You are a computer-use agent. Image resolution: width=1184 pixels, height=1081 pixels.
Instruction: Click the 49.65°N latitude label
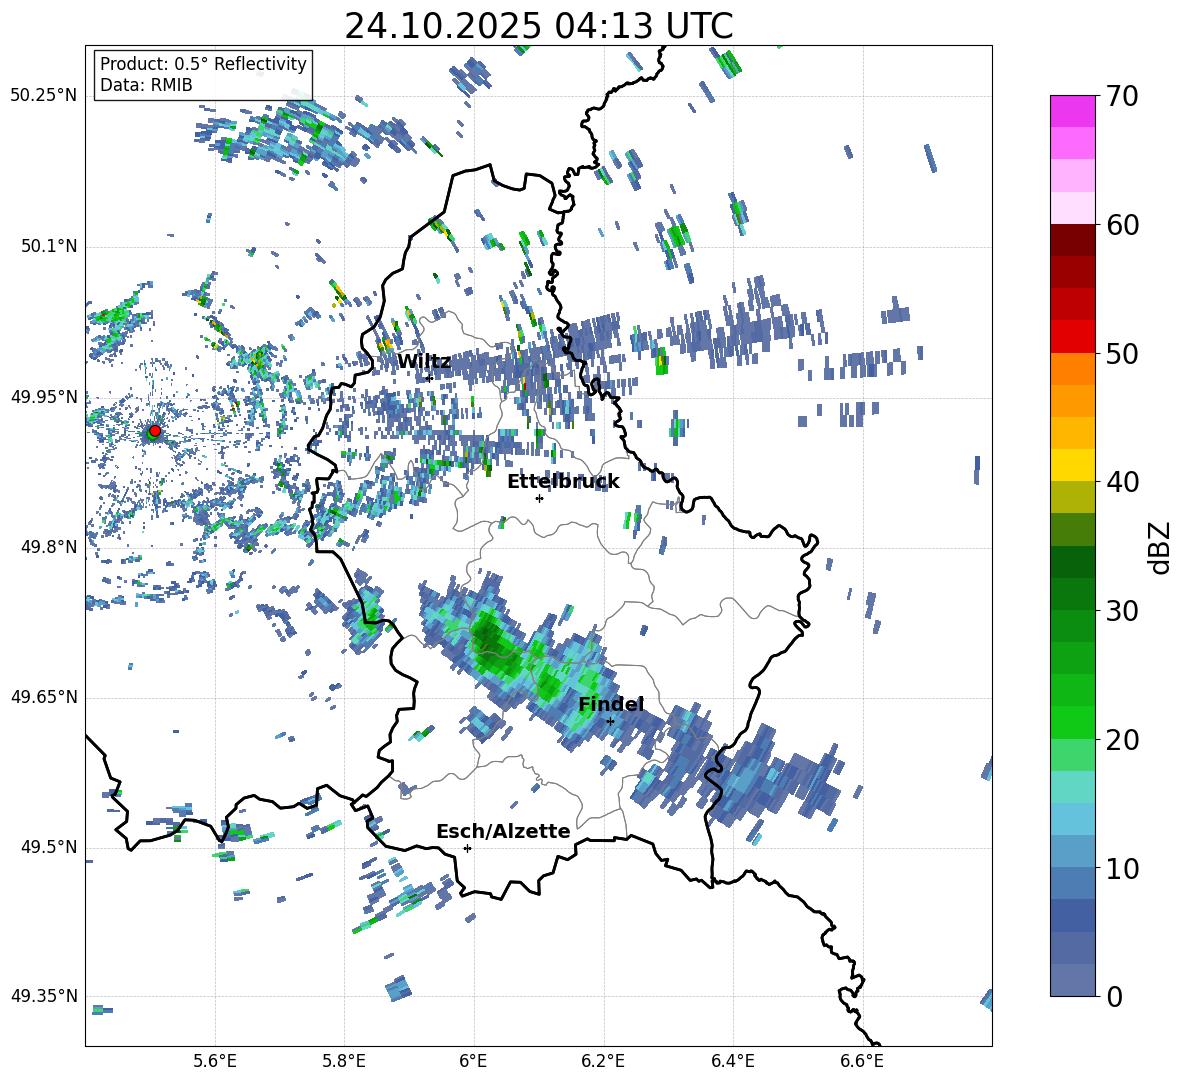pyautogui.click(x=44, y=697)
